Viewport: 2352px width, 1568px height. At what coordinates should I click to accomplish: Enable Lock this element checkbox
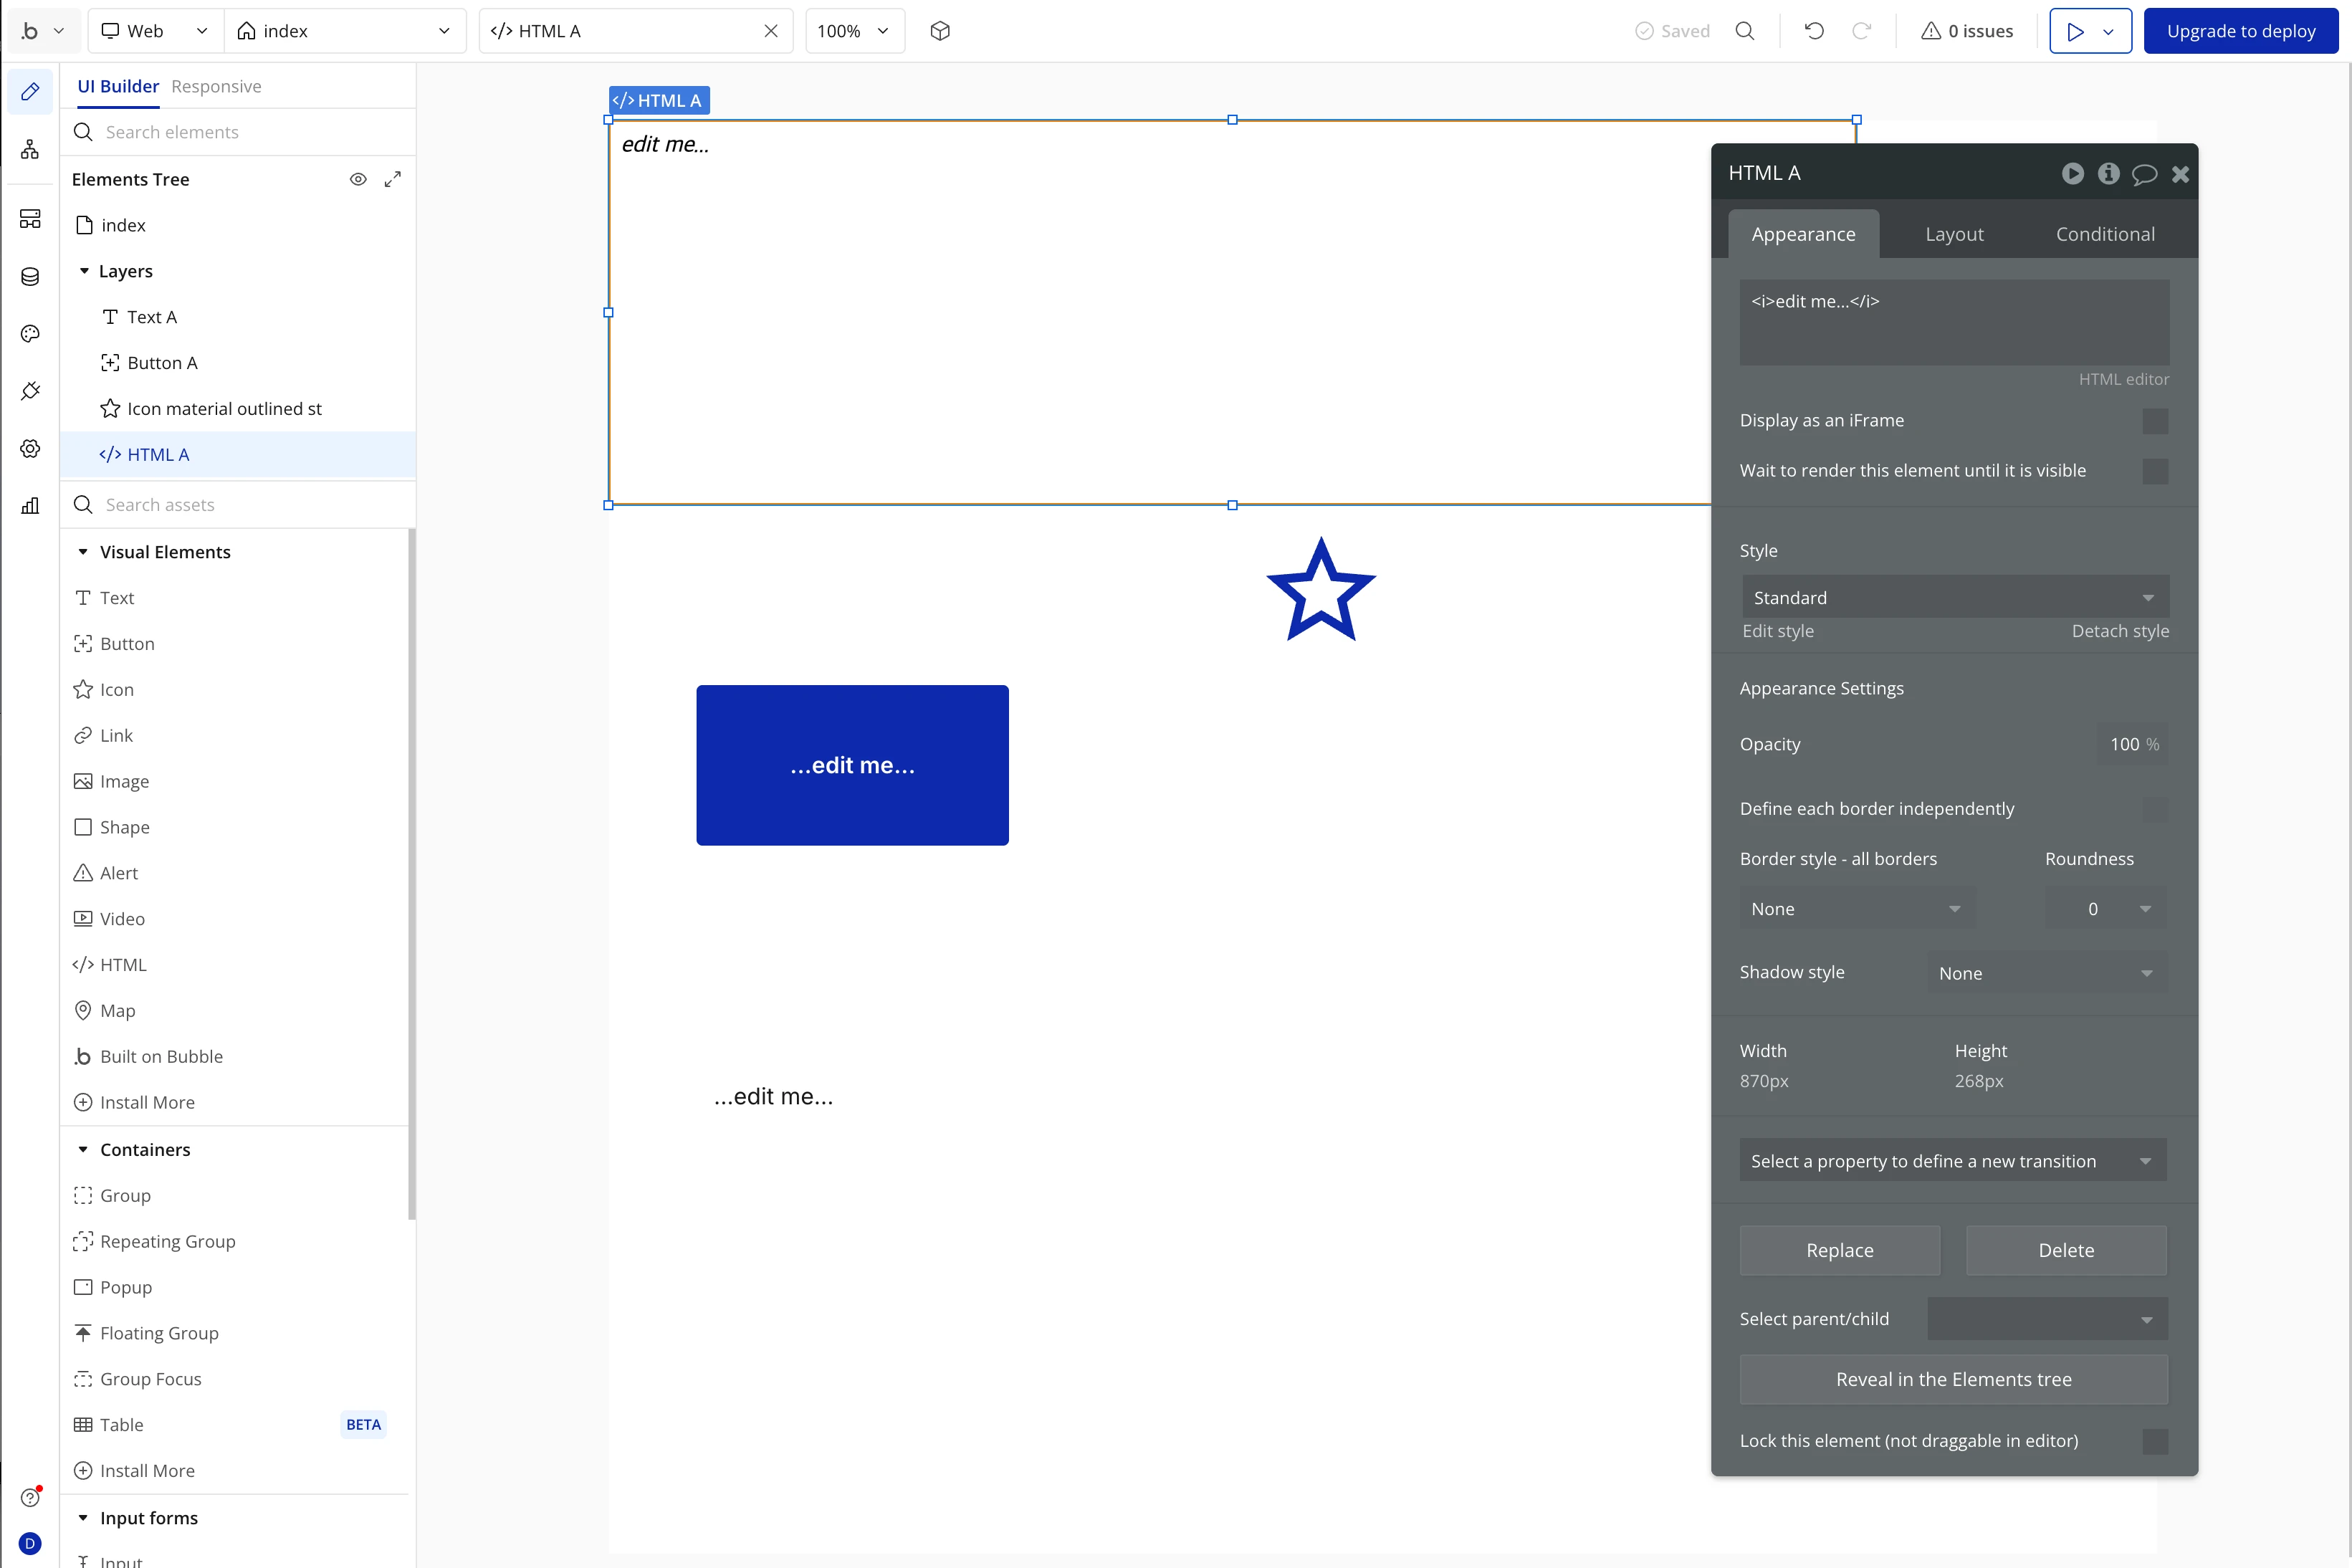[2155, 1441]
